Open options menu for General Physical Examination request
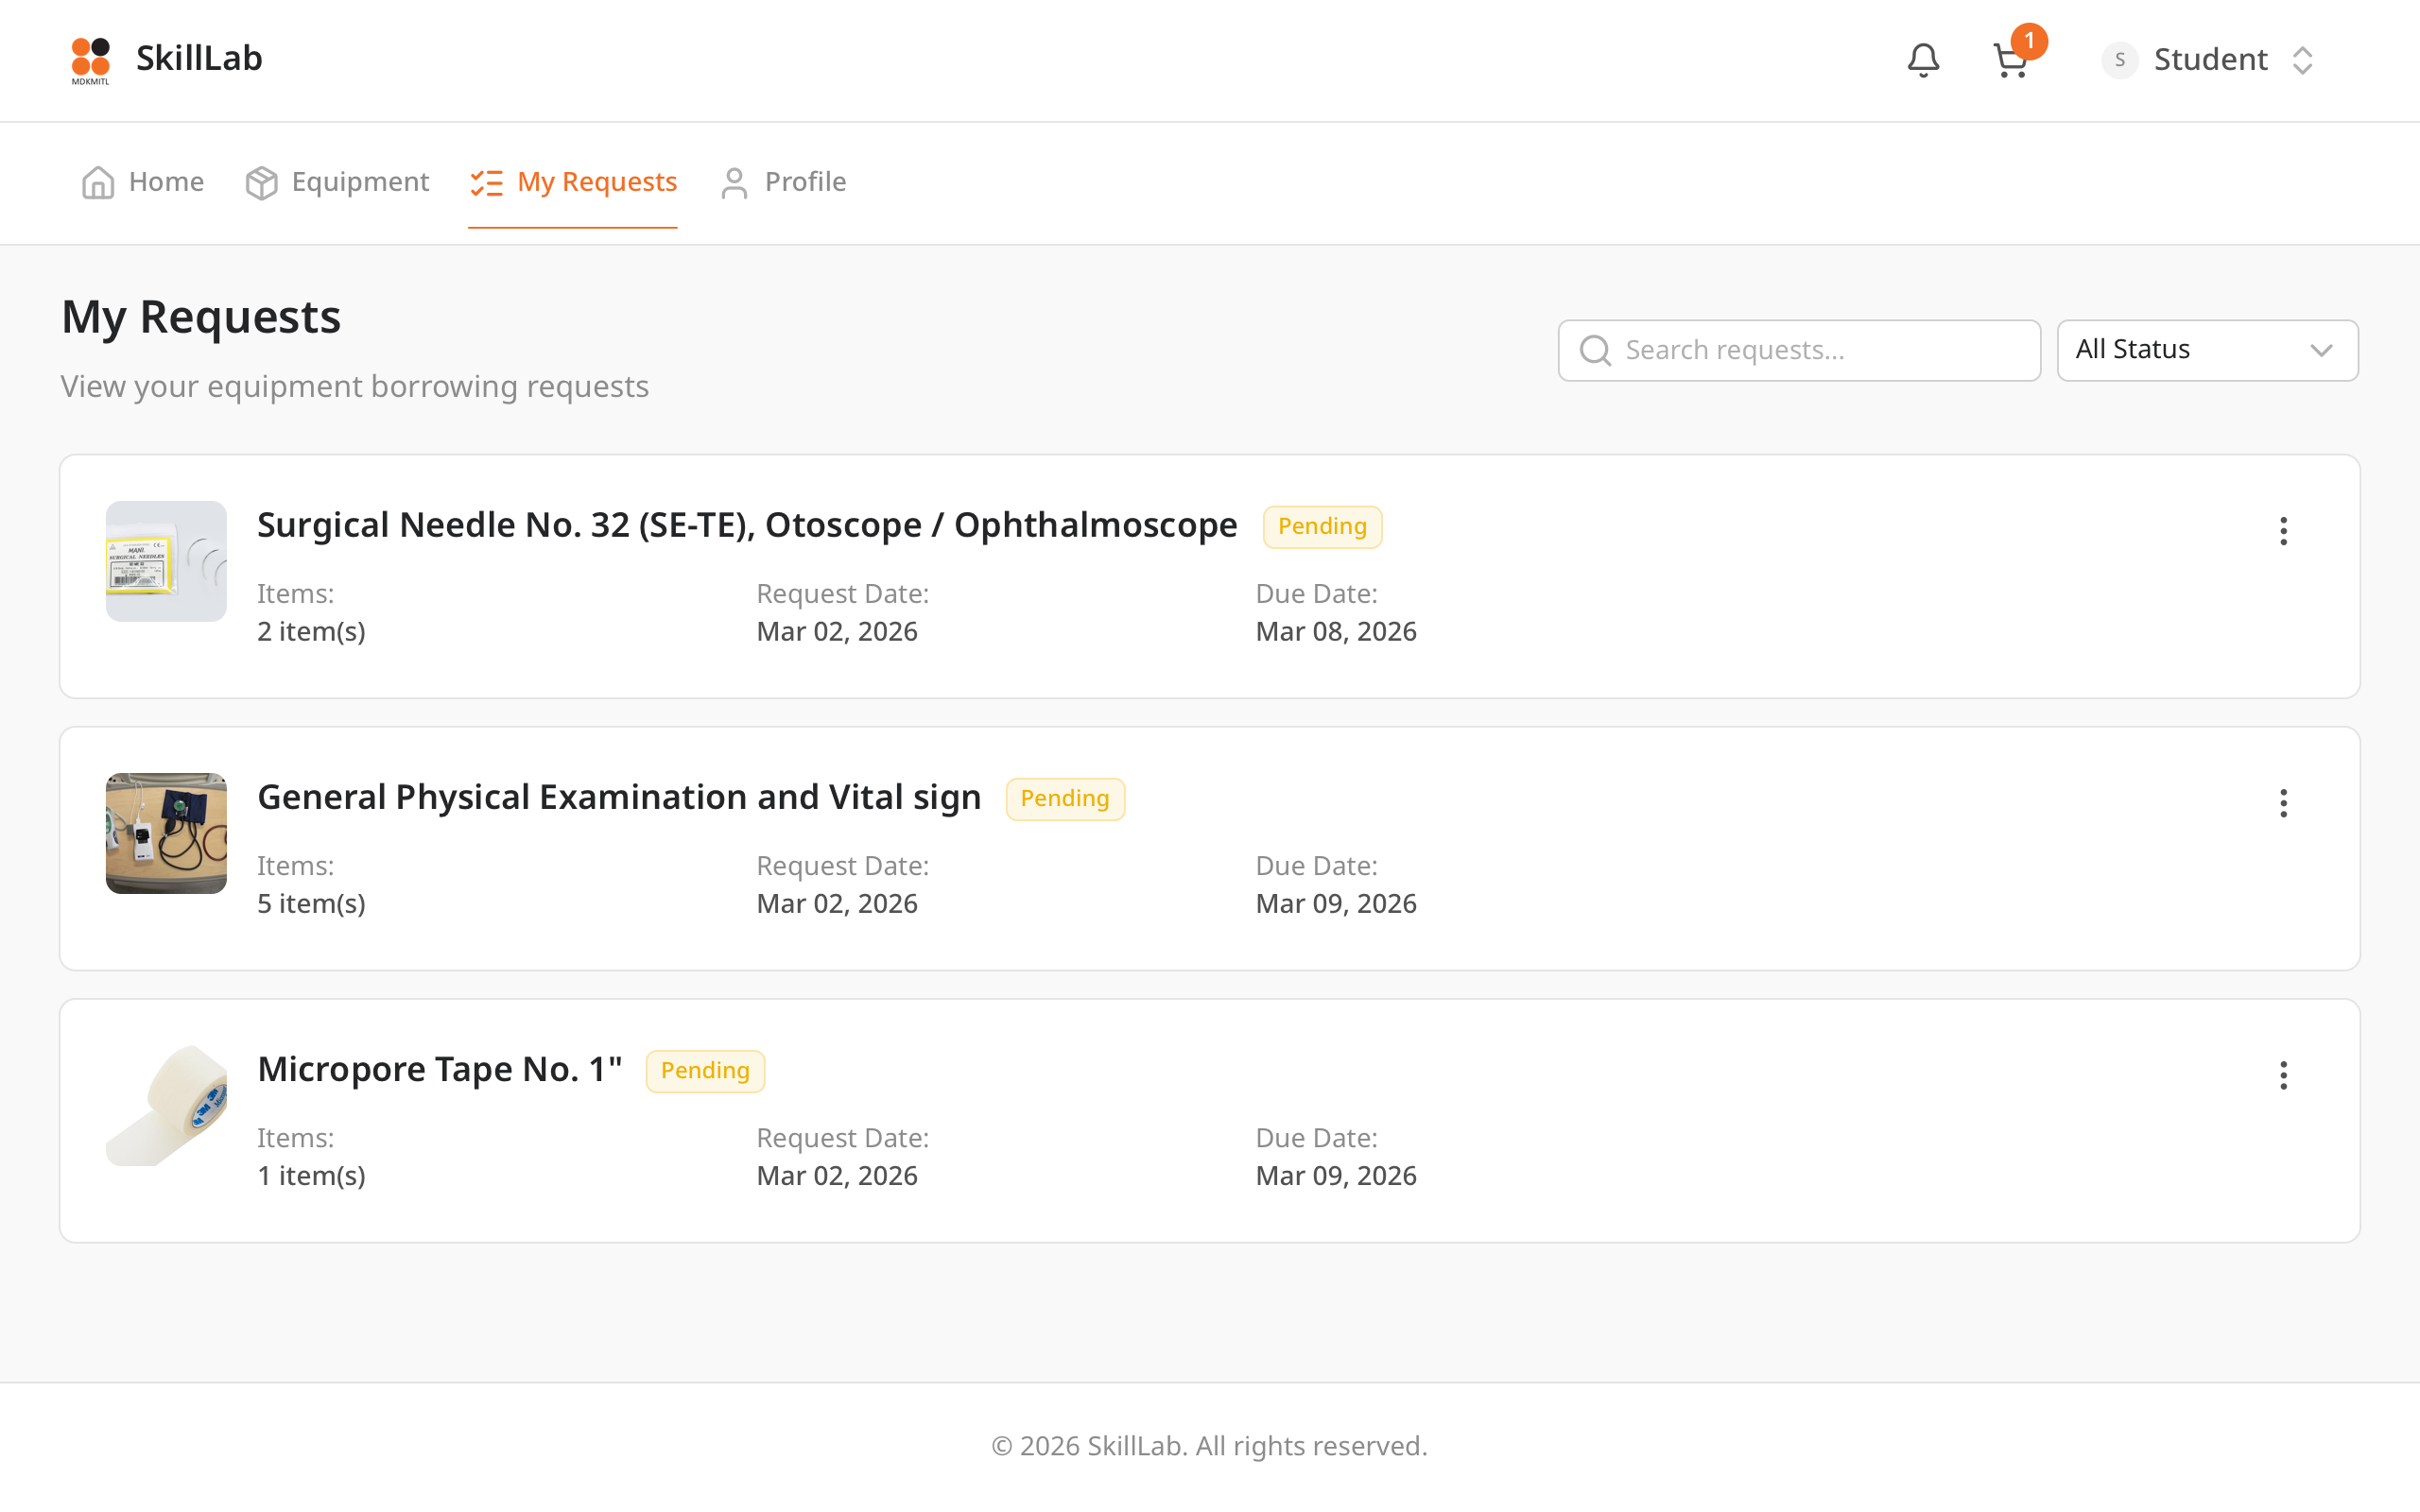The image size is (2420, 1512). pyautogui.click(x=2283, y=803)
